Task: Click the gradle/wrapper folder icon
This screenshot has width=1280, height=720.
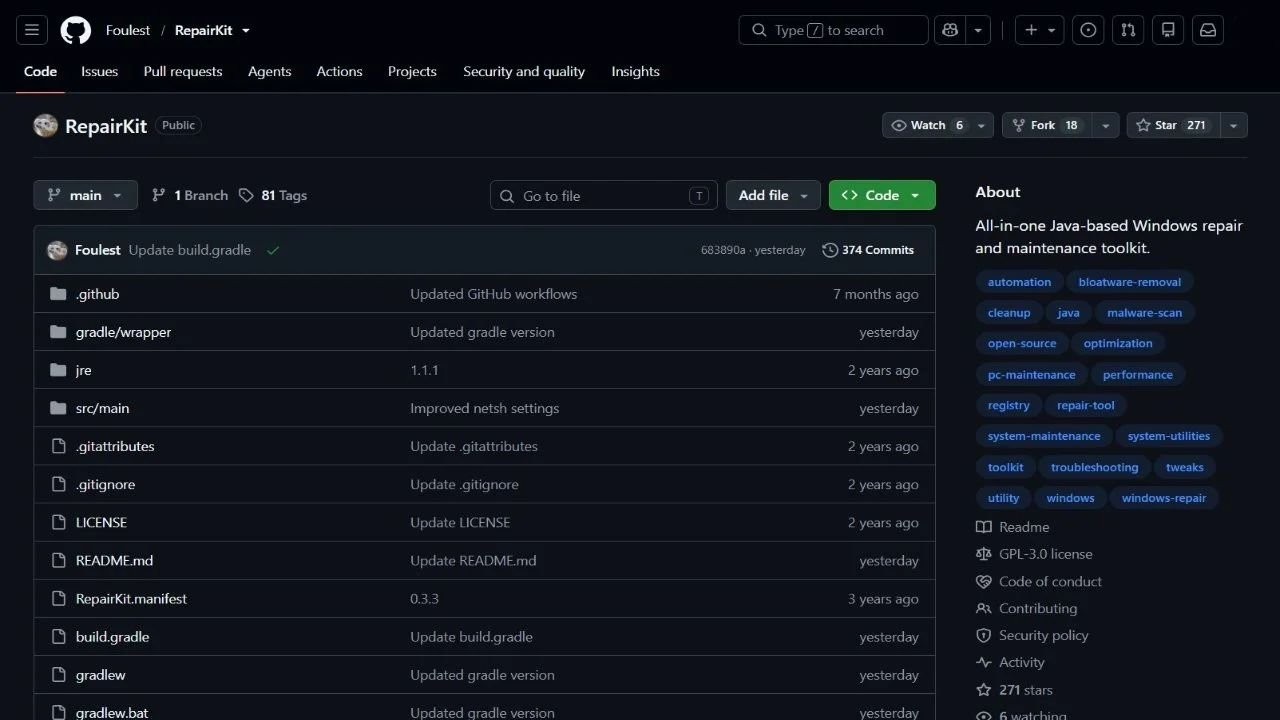Action: click(58, 332)
